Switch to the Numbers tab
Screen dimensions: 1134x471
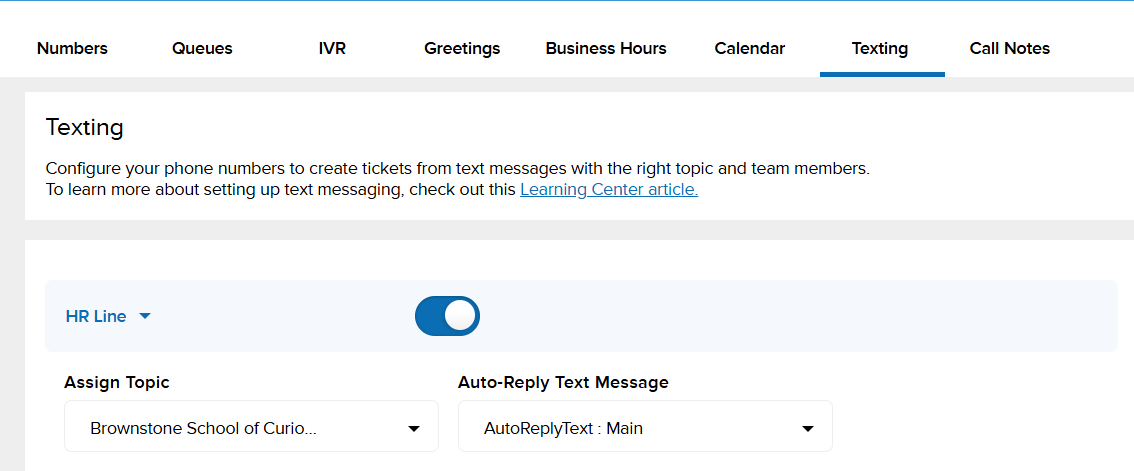(x=72, y=48)
